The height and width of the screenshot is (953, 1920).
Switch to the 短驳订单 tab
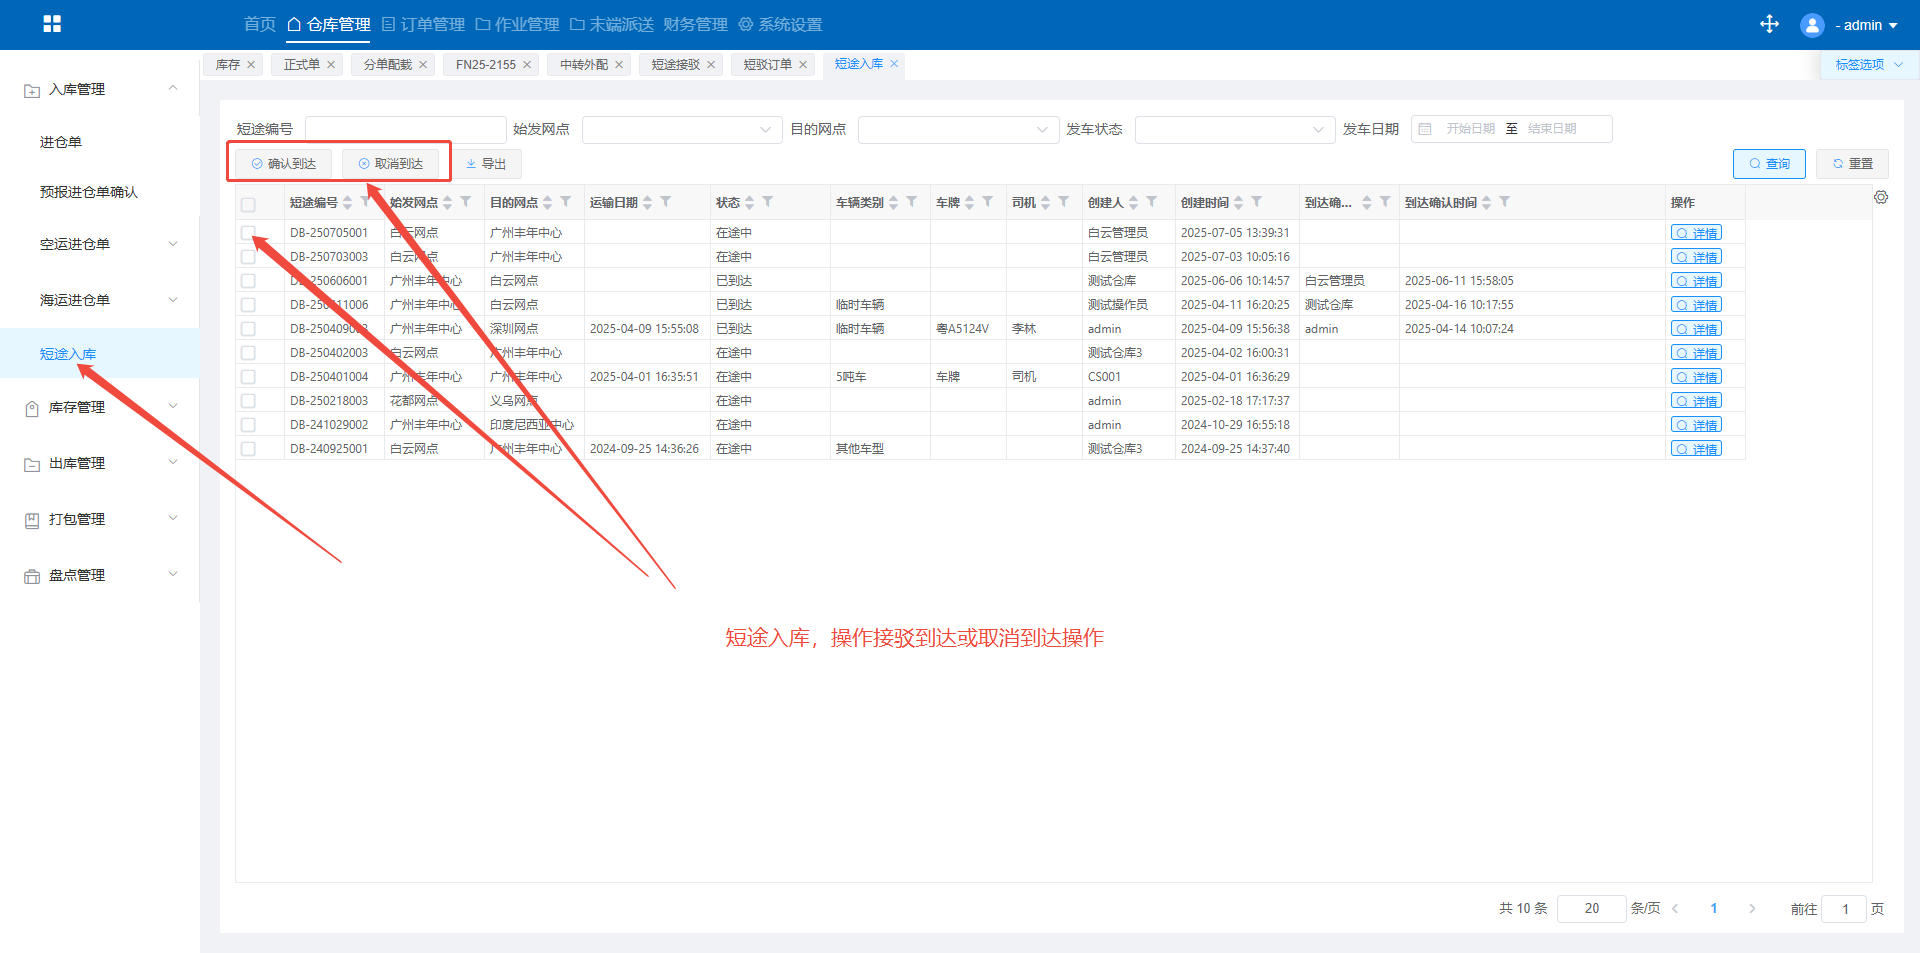[767, 65]
